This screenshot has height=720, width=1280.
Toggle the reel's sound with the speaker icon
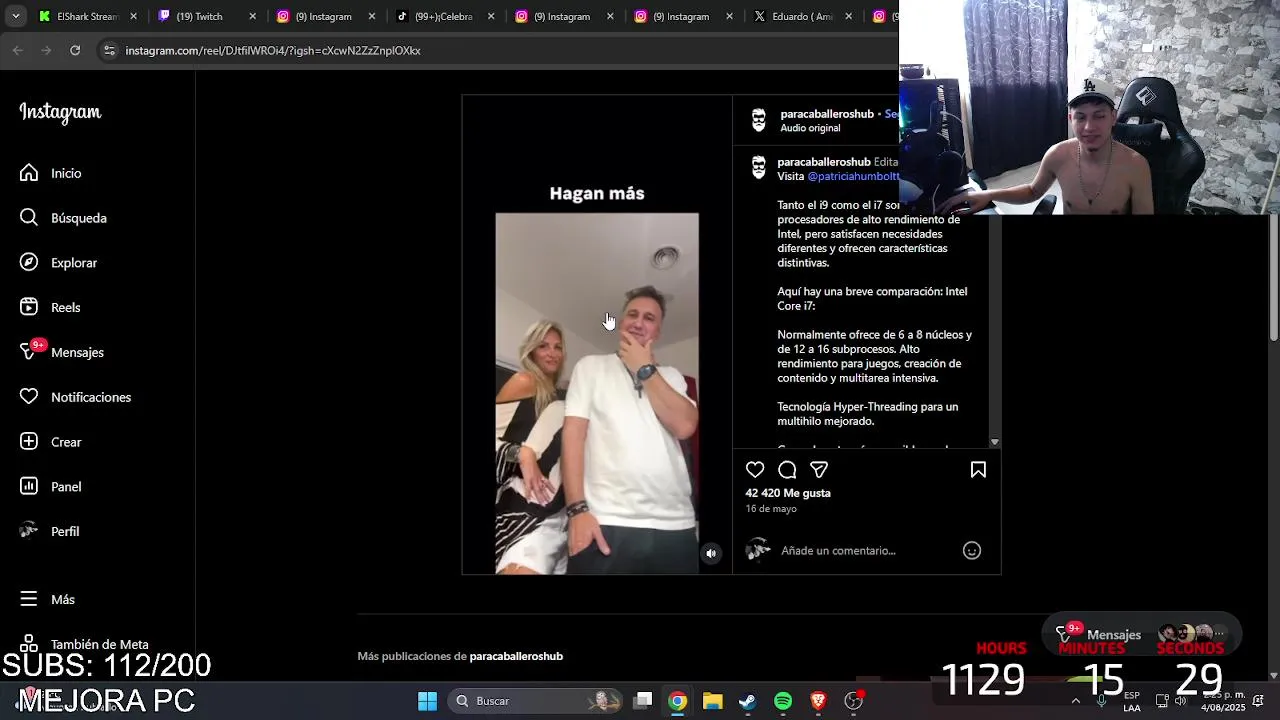(711, 553)
